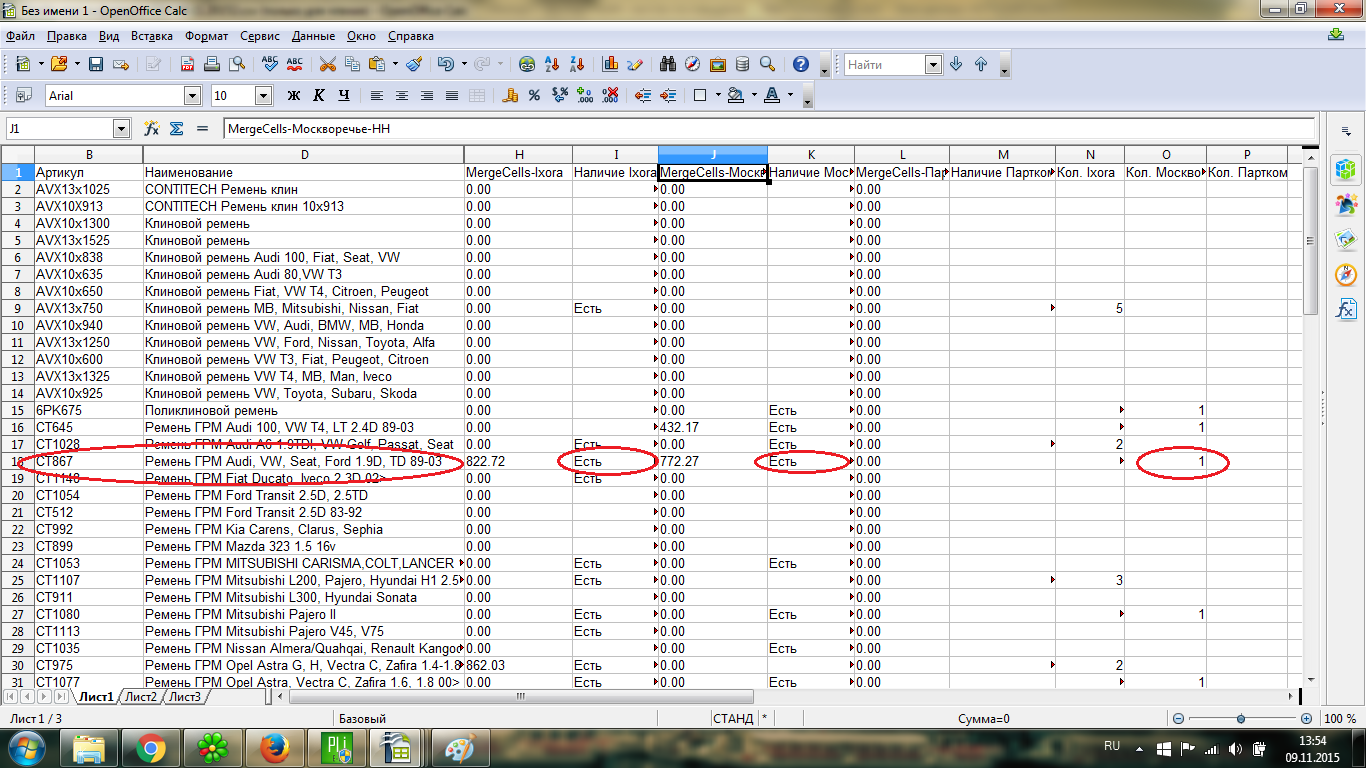
Task: Open the Данные menu
Action: [314, 35]
